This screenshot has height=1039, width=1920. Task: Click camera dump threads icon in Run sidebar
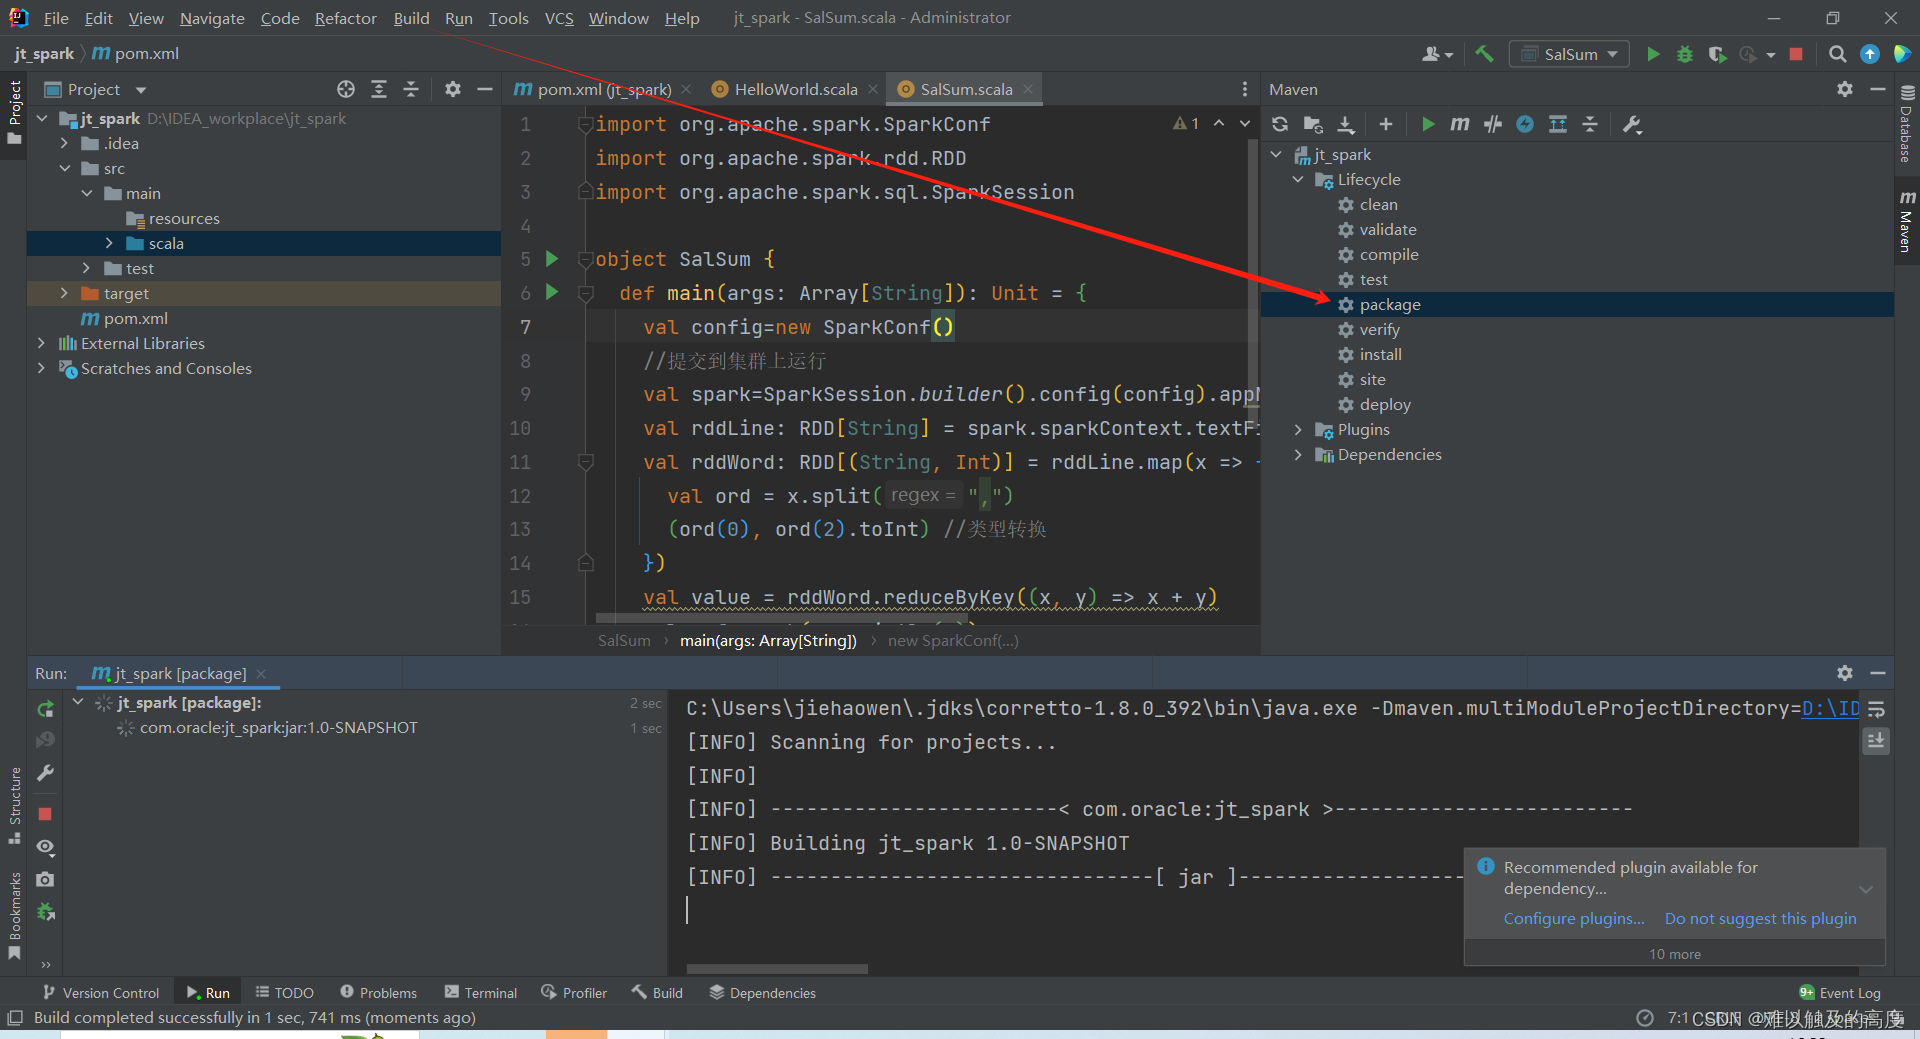point(45,880)
